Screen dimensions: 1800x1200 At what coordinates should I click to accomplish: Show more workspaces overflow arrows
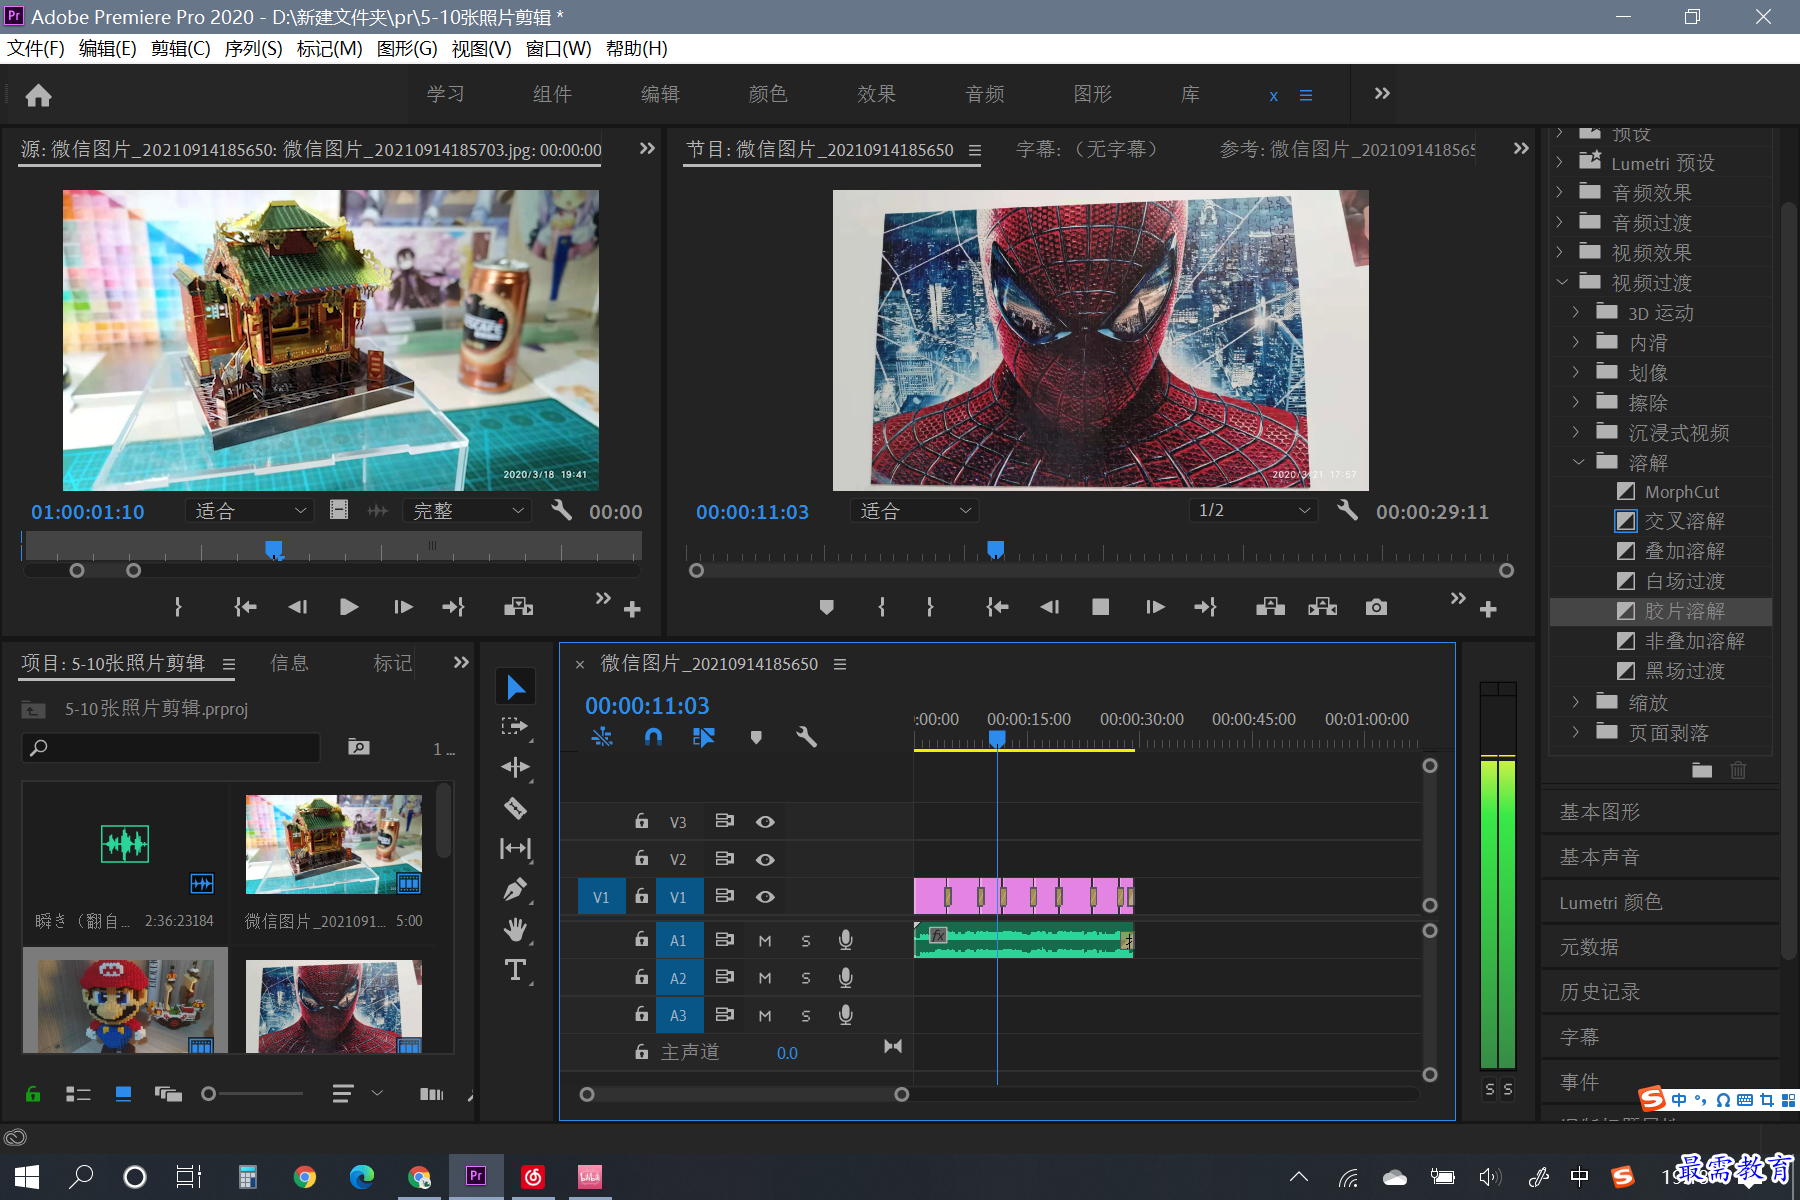tap(1382, 93)
